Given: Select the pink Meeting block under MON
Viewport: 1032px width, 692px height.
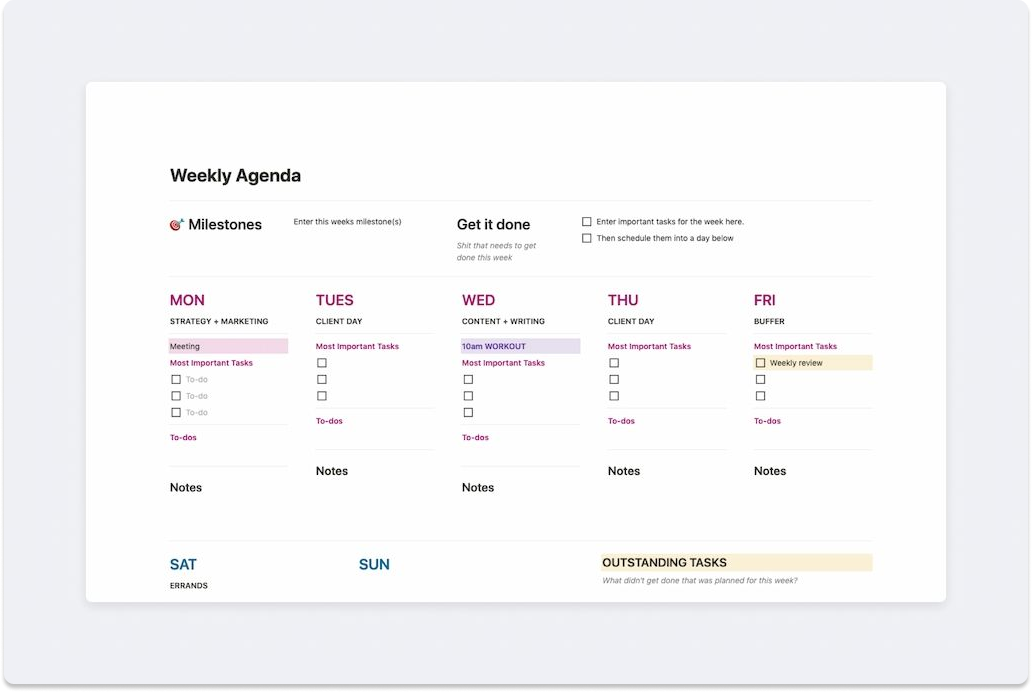Looking at the screenshot, I should point(228,347).
